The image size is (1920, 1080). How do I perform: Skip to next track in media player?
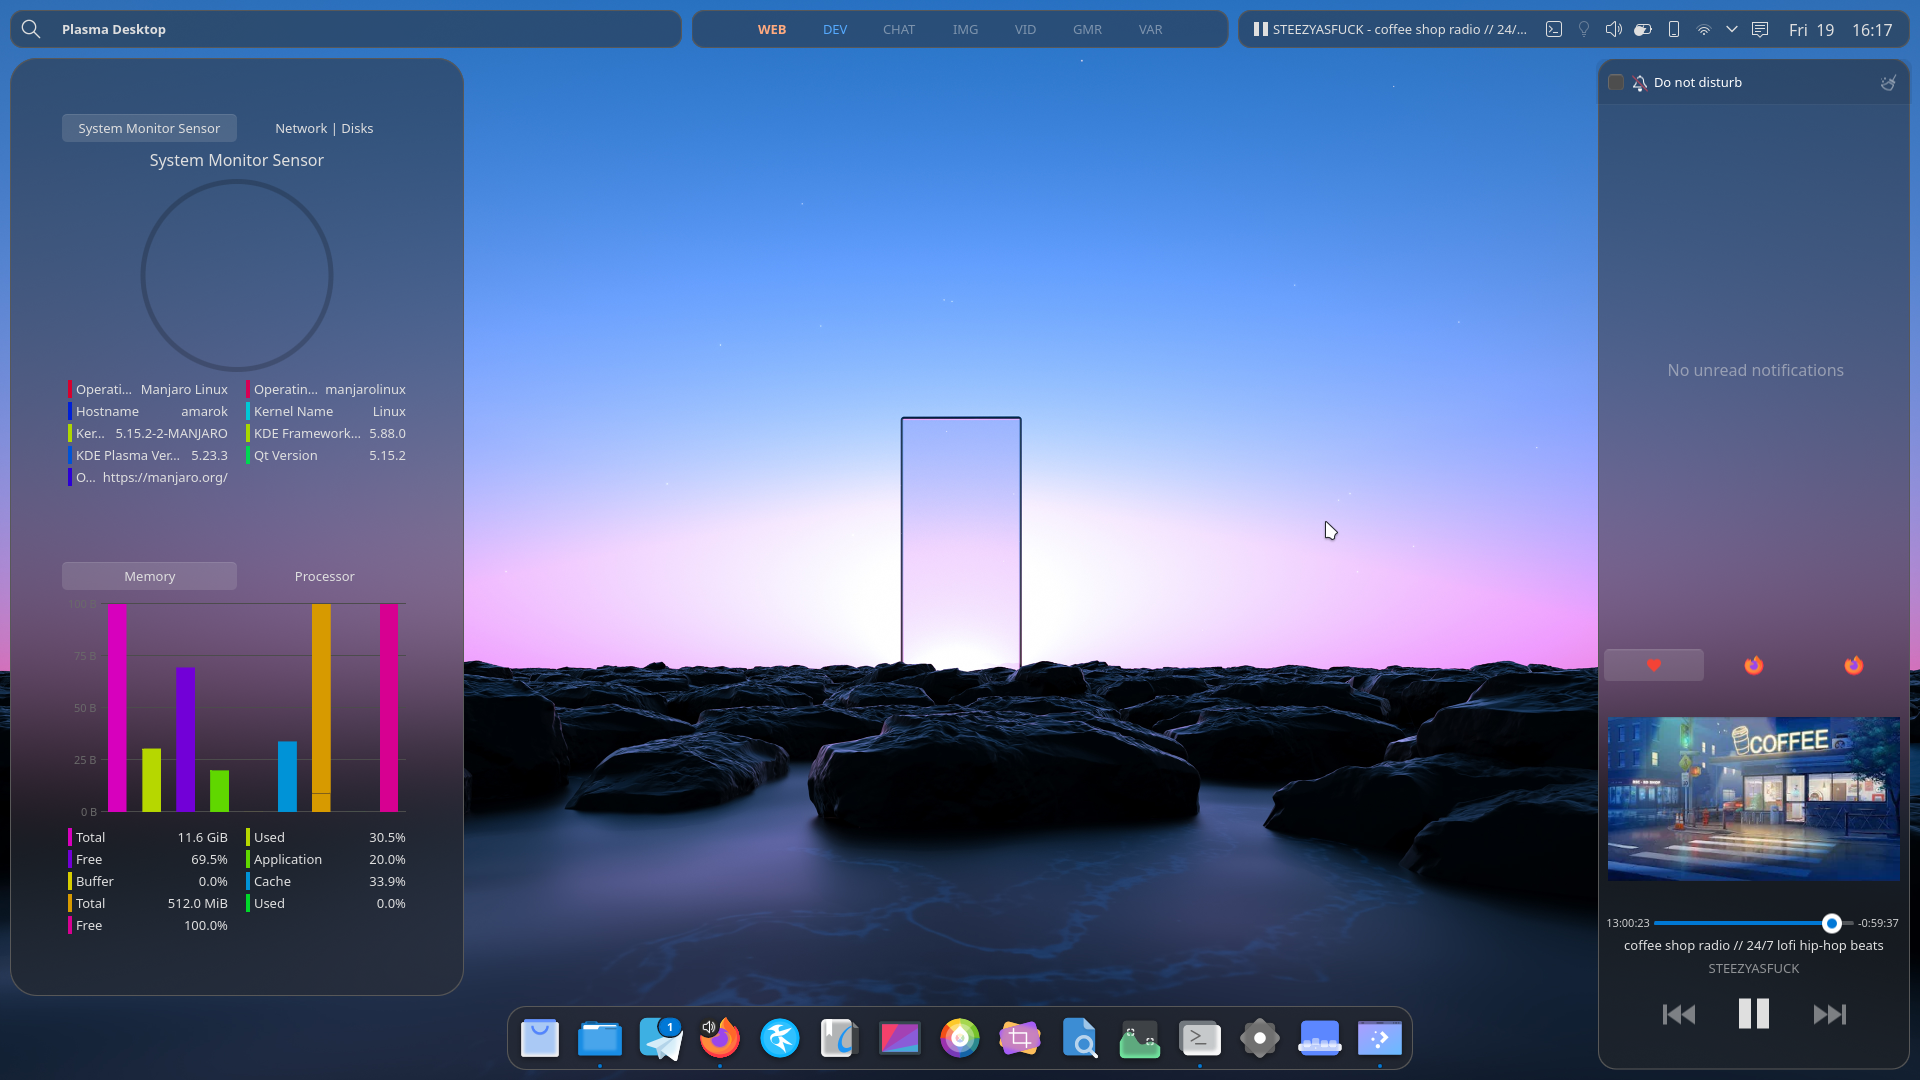tap(1829, 1014)
